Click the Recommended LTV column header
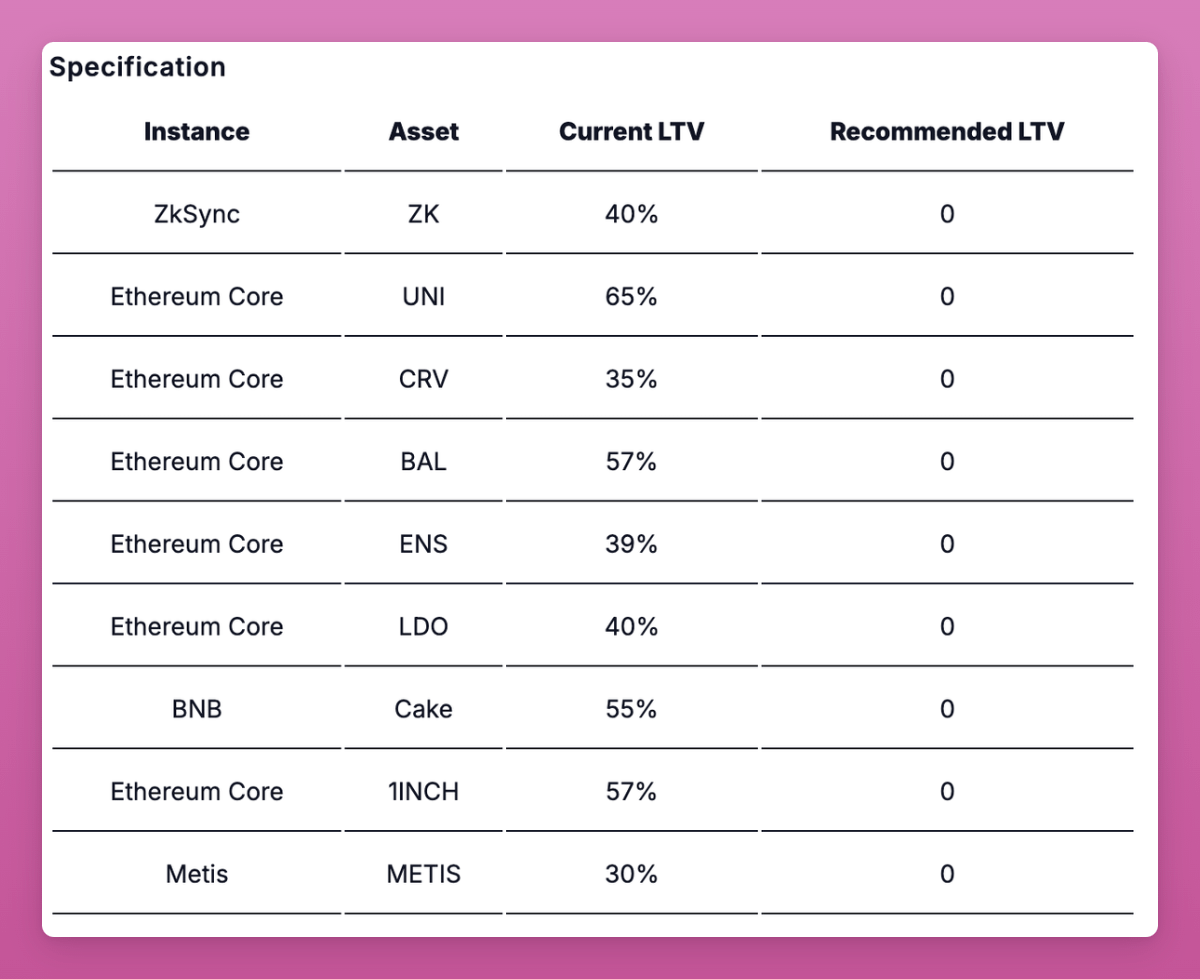The image size is (1200, 979). (x=947, y=132)
